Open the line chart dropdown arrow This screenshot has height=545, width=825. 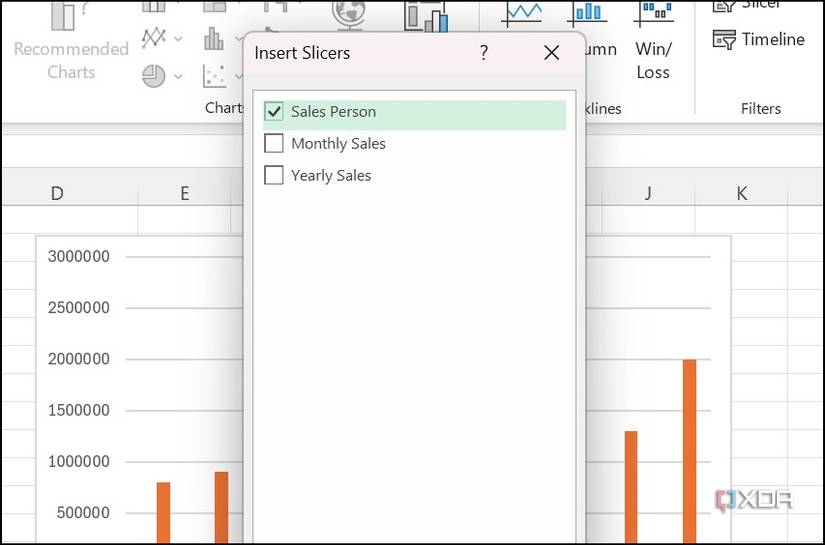tap(178, 38)
